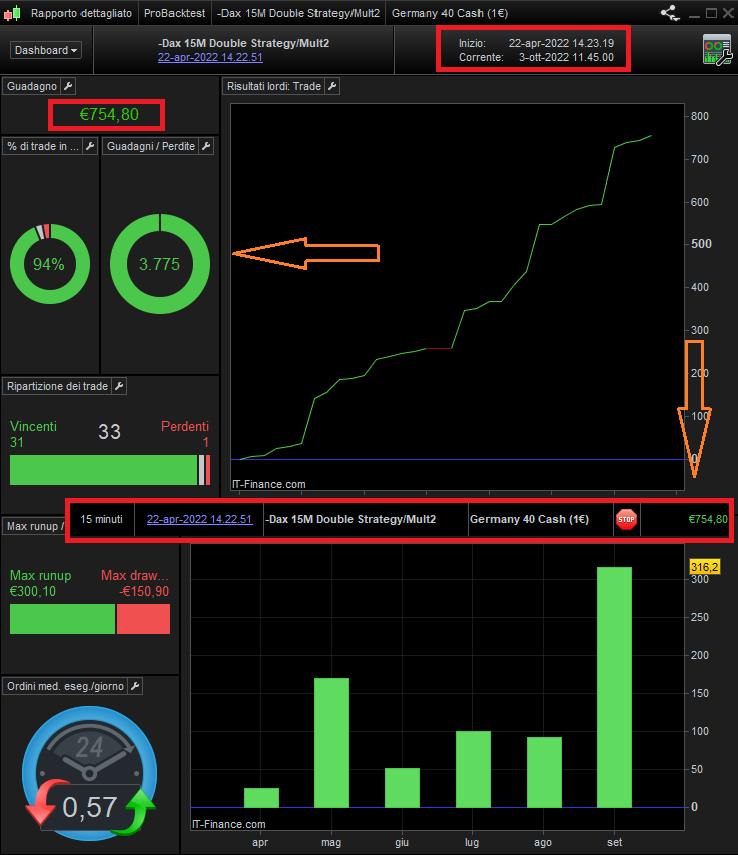
Task: Open the 22-apr-2022 14.22.51 link in strategy row
Action: [199, 519]
